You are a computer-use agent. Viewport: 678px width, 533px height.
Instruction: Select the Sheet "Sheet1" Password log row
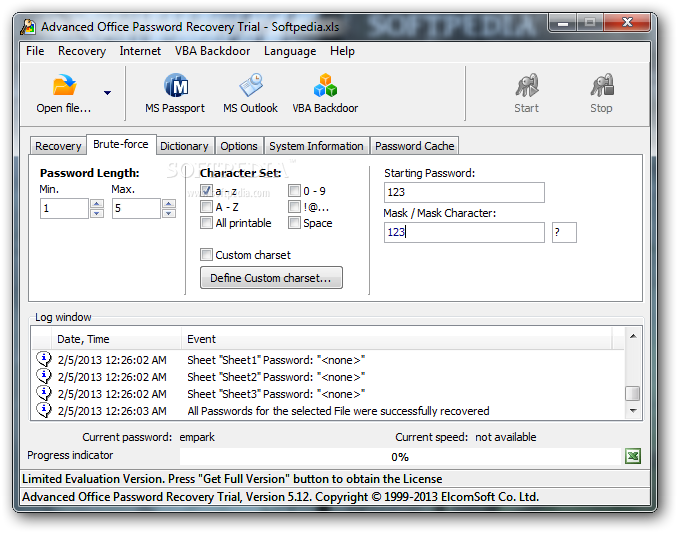pyautogui.click(x=328, y=360)
